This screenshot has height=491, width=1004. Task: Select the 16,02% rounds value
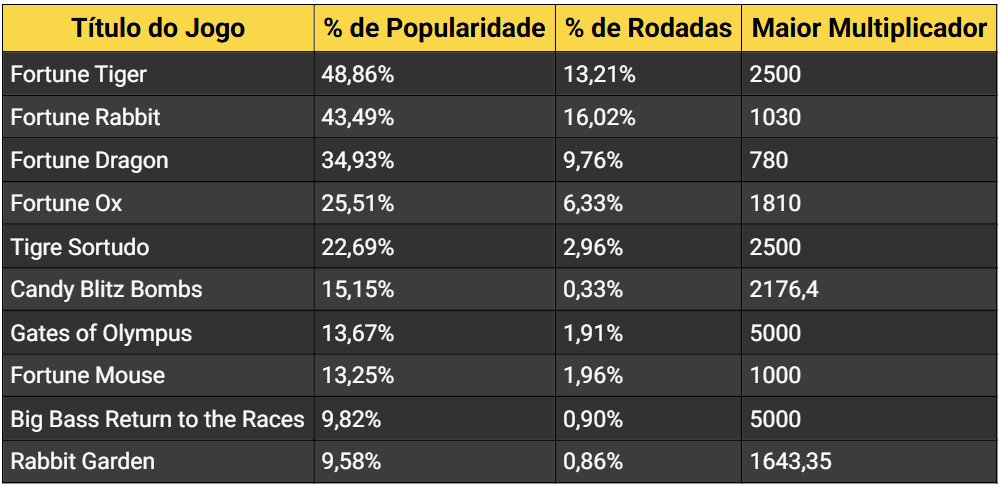click(599, 118)
